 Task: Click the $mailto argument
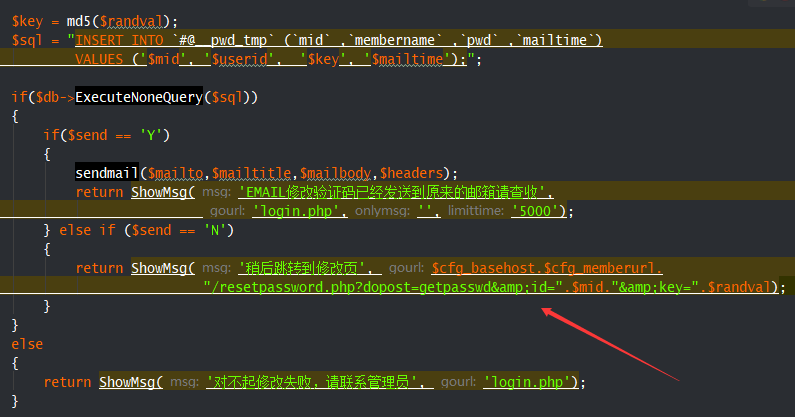tap(175, 173)
